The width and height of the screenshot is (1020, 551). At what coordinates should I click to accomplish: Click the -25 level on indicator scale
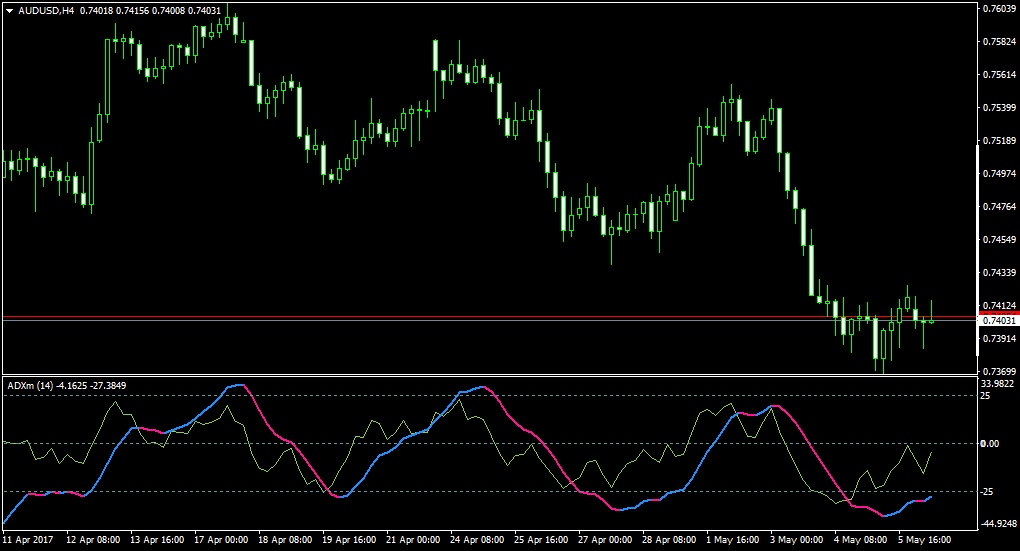[x=987, y=492]
